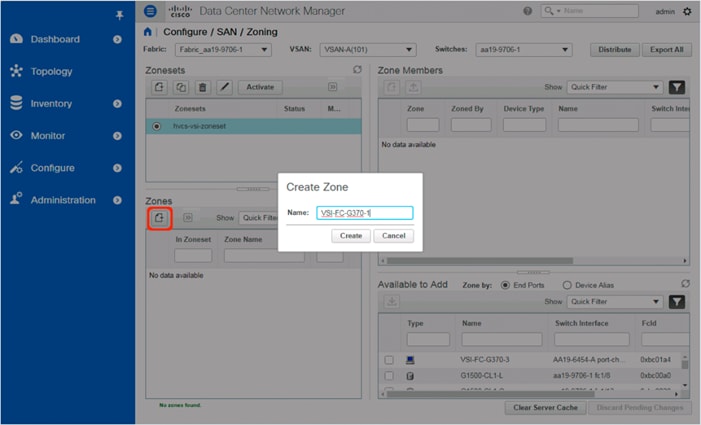Screen dimensions: 701x425
Task: Refresh the Zonesets panel
Action: tap(357, 70)
